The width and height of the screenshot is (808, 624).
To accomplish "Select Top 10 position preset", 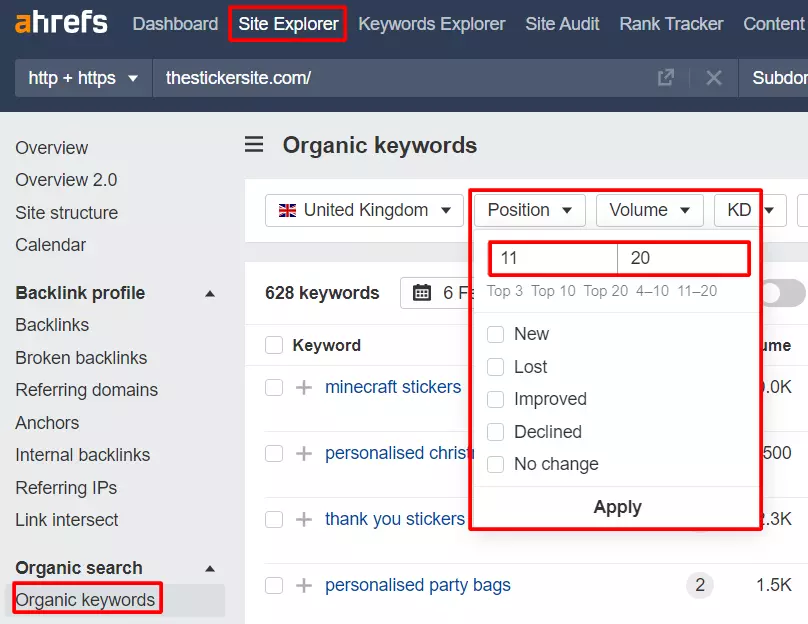I will [553, 291].
